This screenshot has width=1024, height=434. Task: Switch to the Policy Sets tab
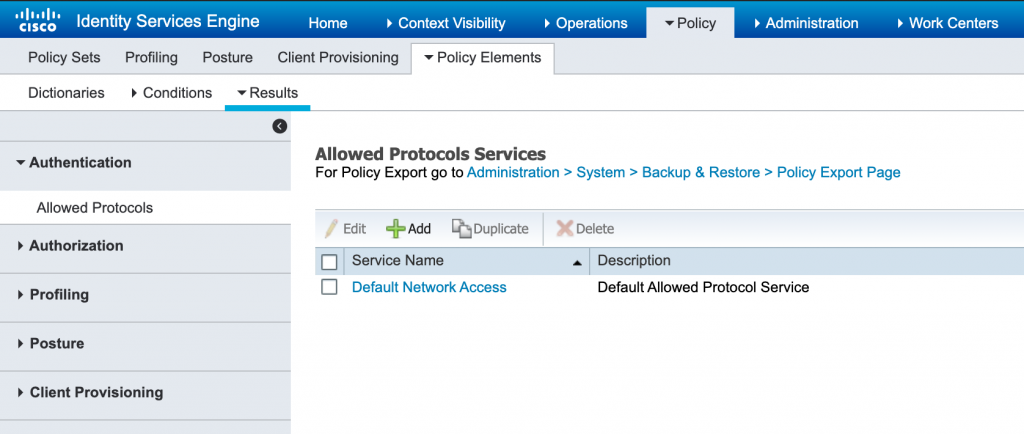coord(64,58)
